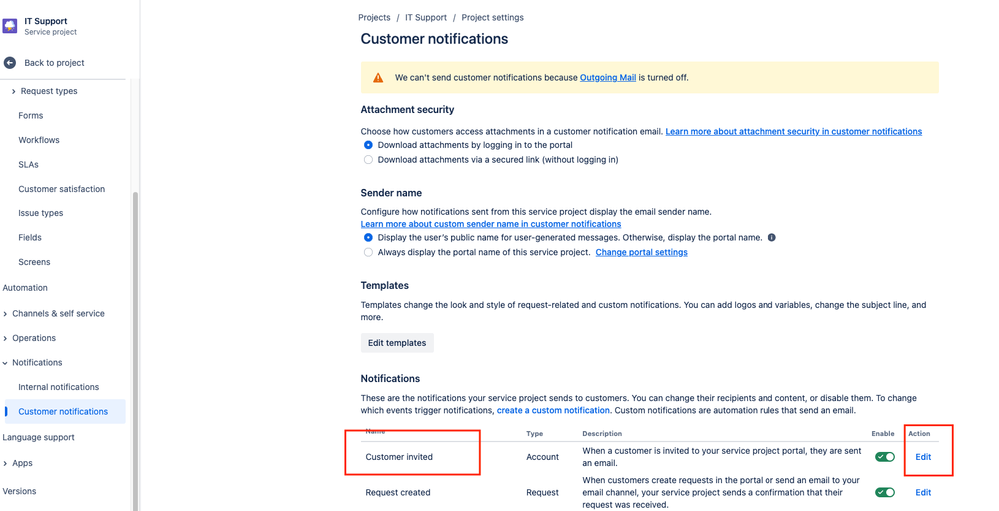Screen dimensions: 999x511
Task: Click the IT Support project avatar icon
Action: (10, 26)
